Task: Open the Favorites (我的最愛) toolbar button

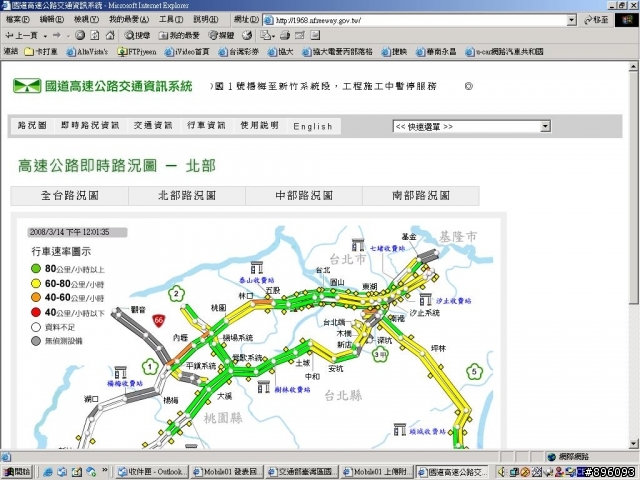Action: click(x=179, y=36)
